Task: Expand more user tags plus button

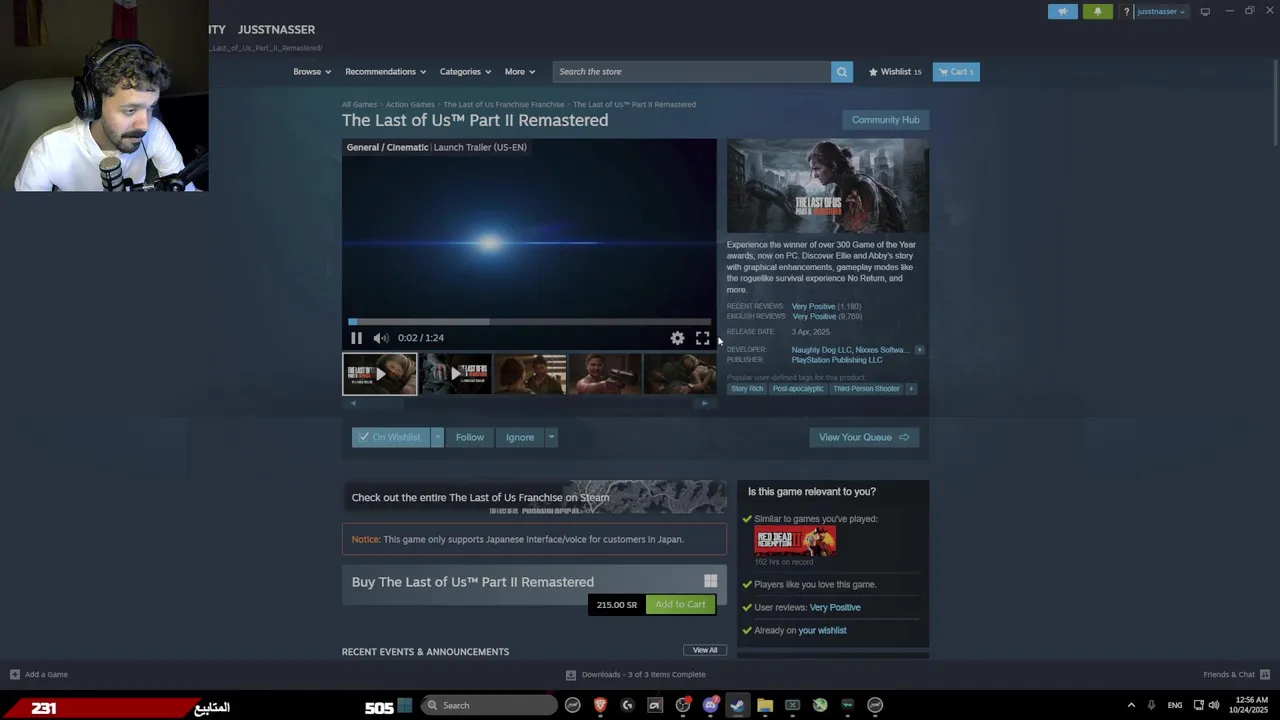Action: [x=911, y=389]
